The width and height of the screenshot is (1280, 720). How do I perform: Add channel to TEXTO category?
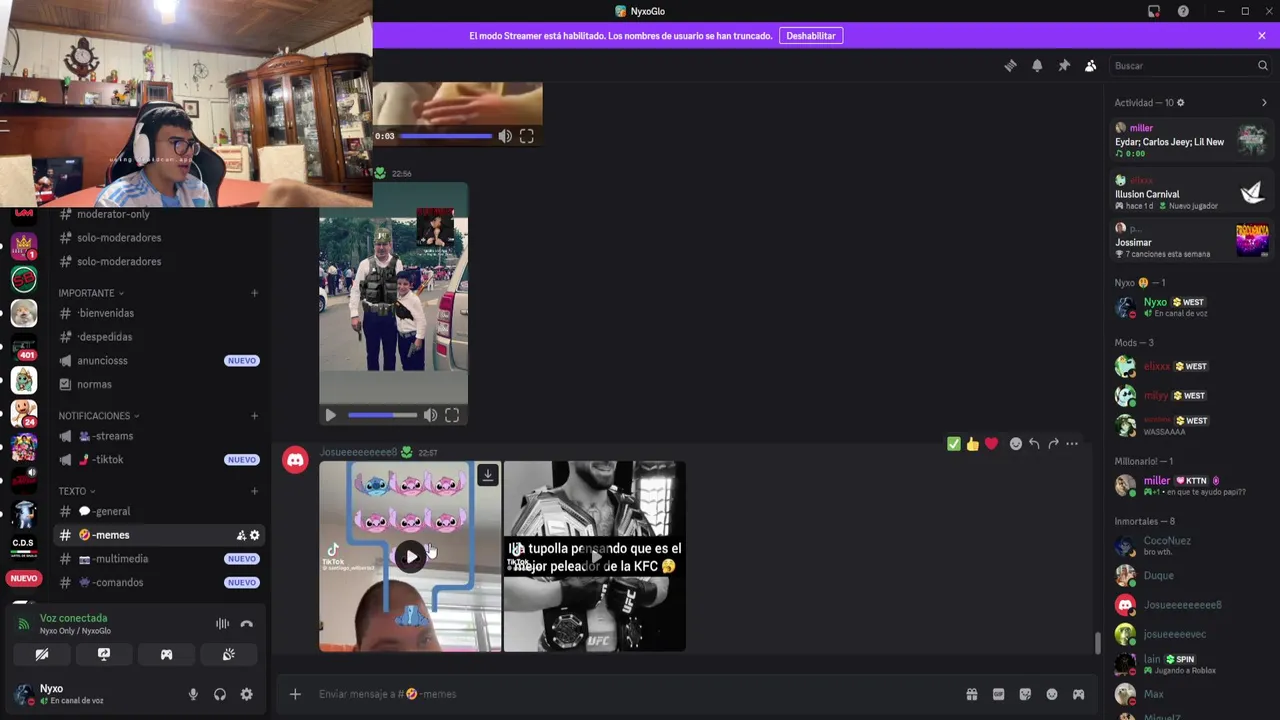coord(254,491)
